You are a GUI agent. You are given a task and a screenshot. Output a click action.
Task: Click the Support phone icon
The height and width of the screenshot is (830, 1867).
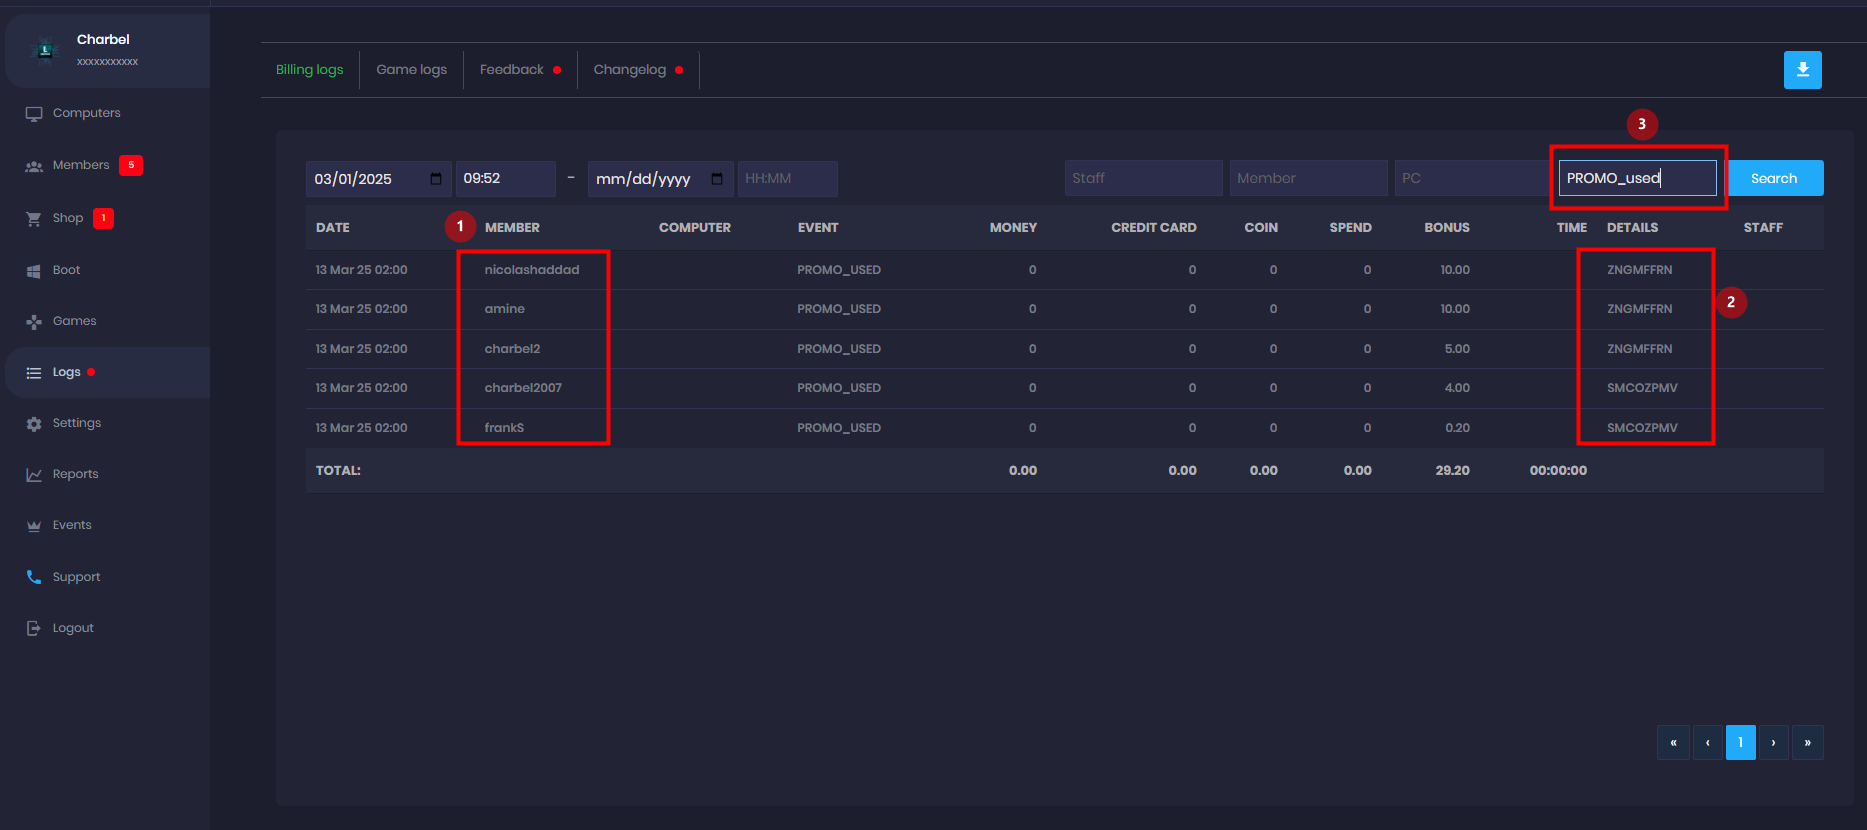tap(34, 577)
